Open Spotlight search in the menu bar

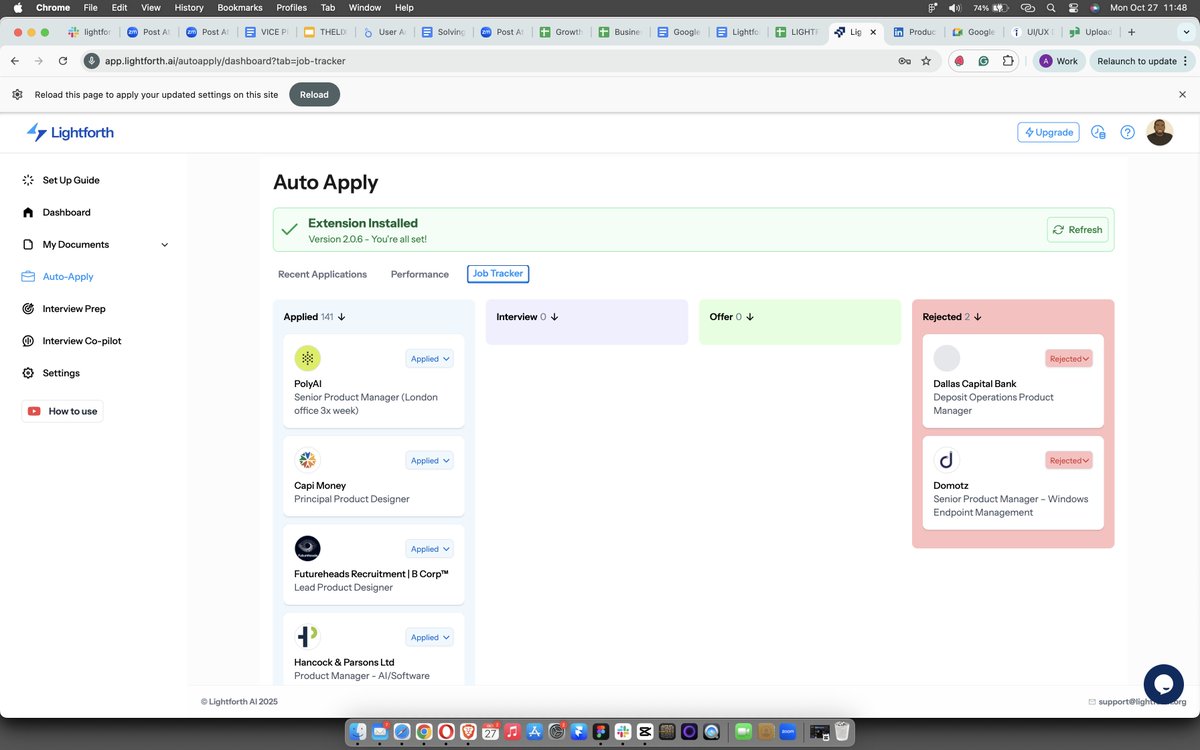1050,7
